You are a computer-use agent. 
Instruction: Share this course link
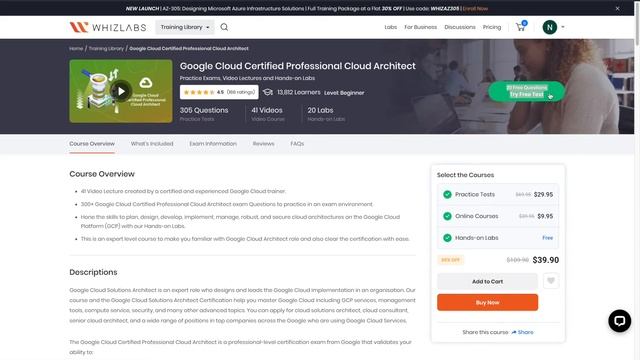point(522,332)
